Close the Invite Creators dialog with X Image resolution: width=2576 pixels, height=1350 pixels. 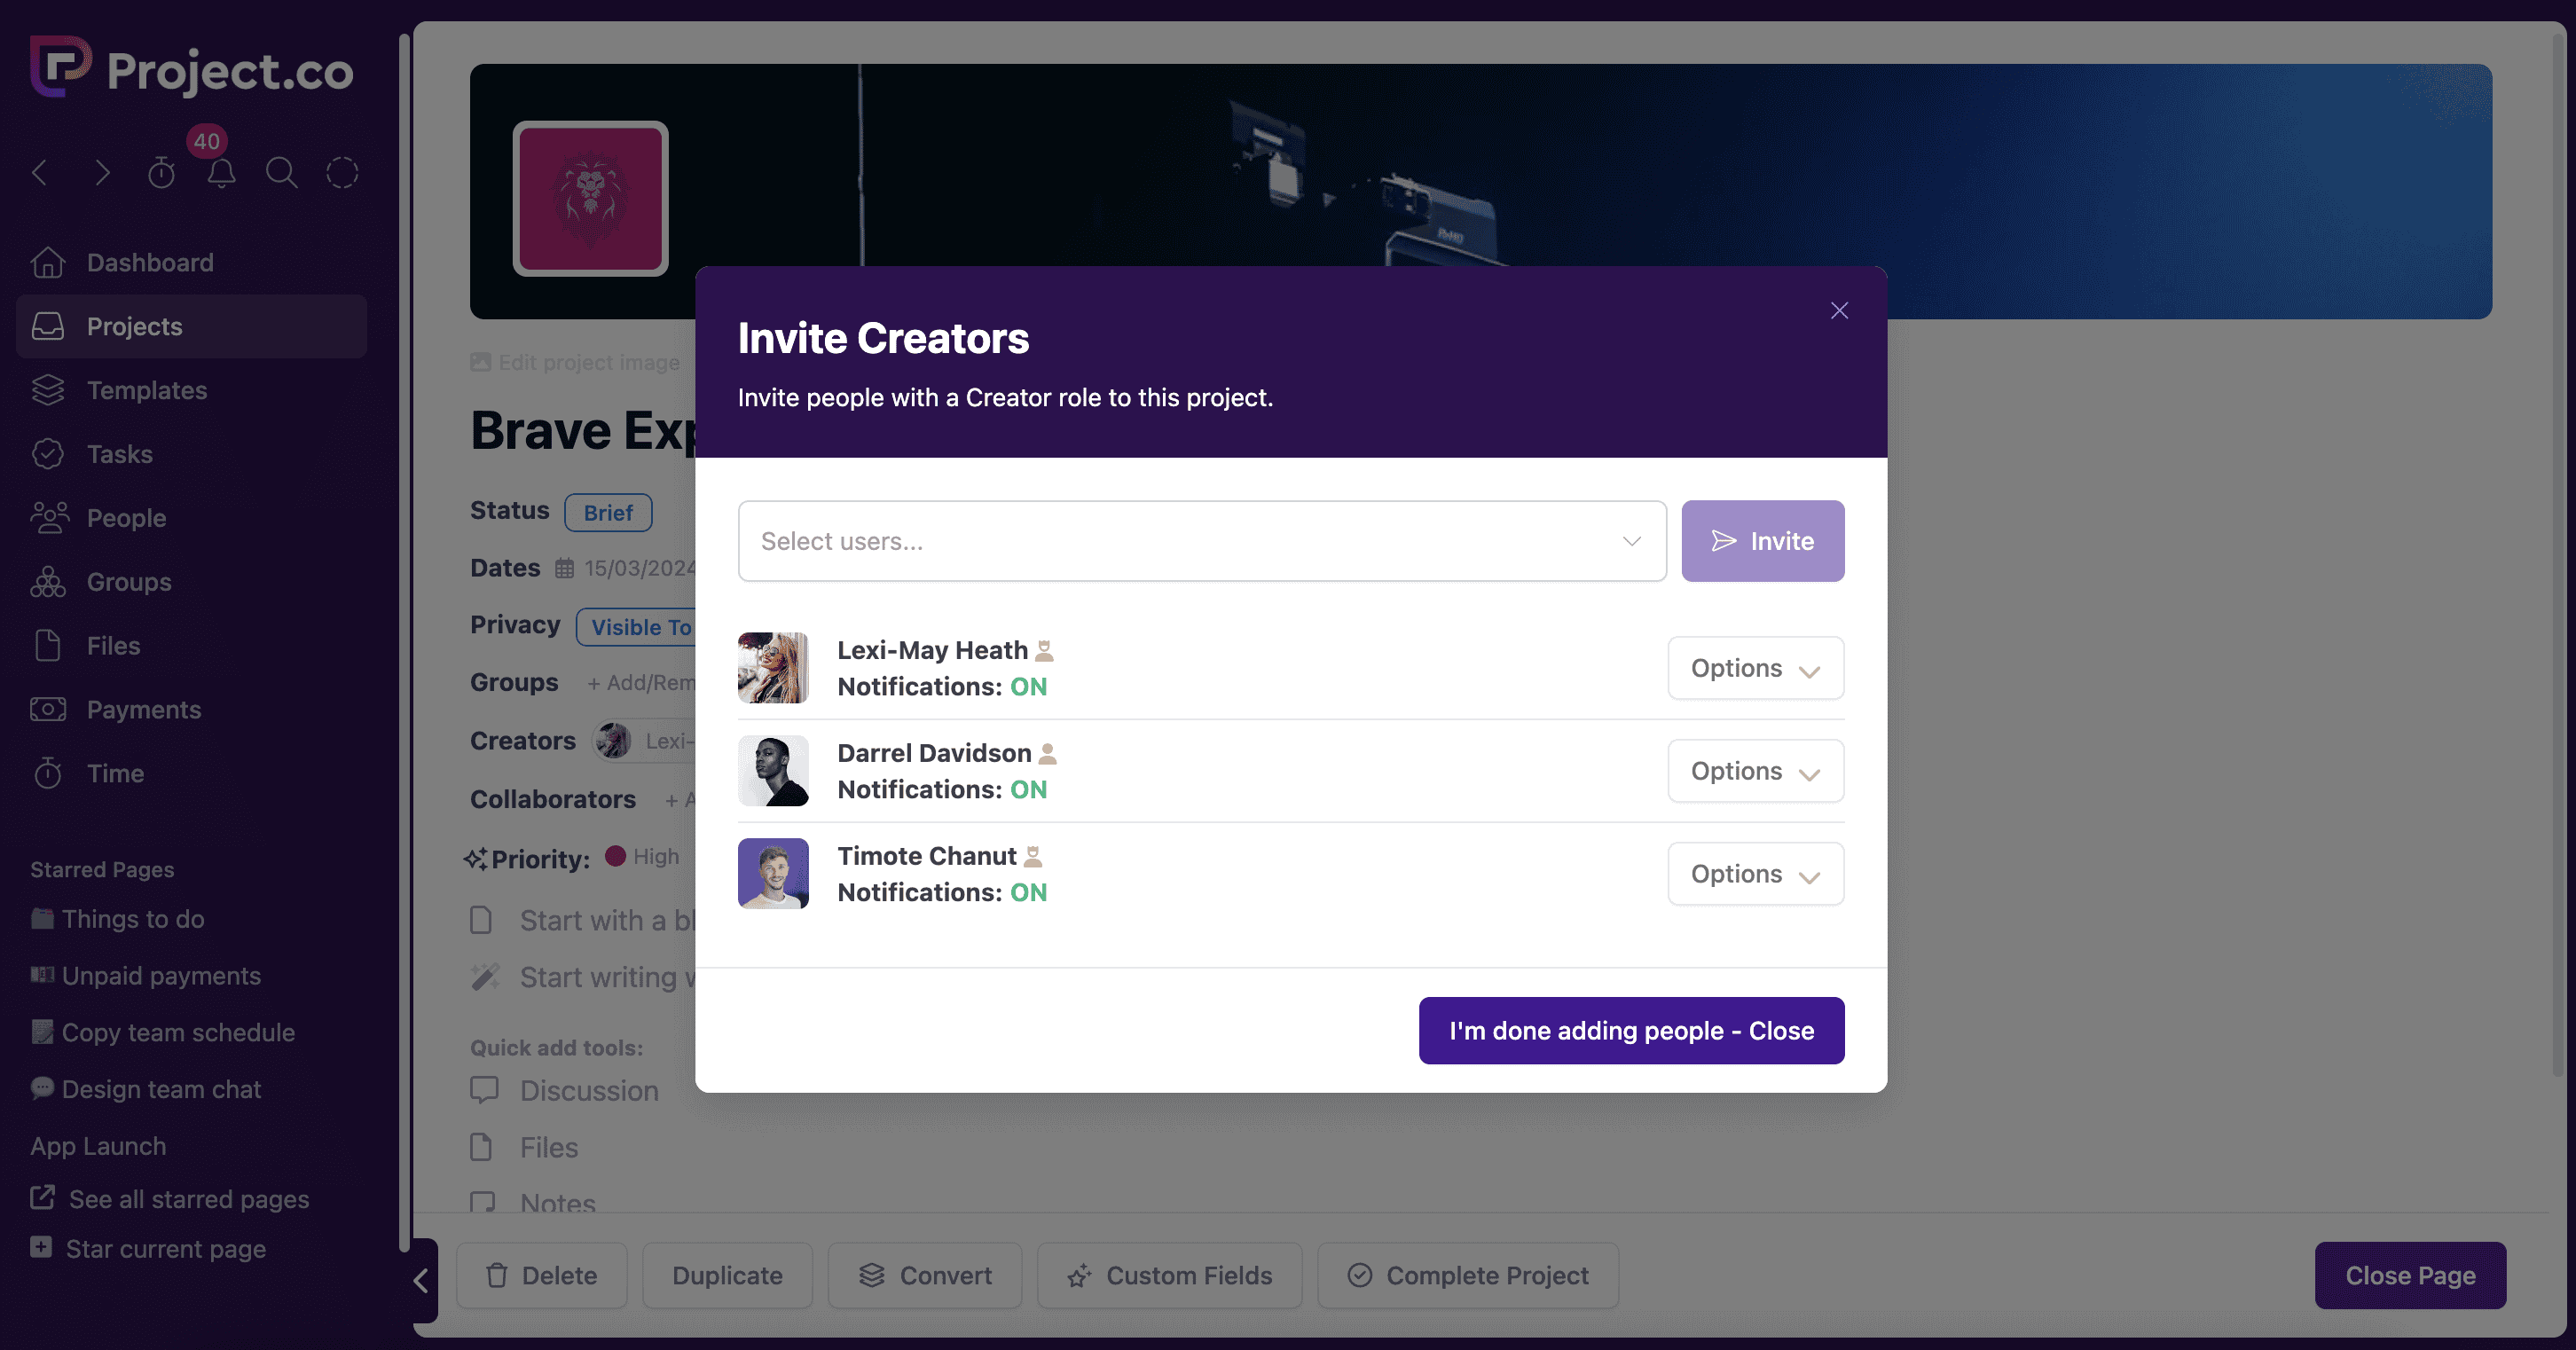pyautogui.click(x=1838, y=311)
